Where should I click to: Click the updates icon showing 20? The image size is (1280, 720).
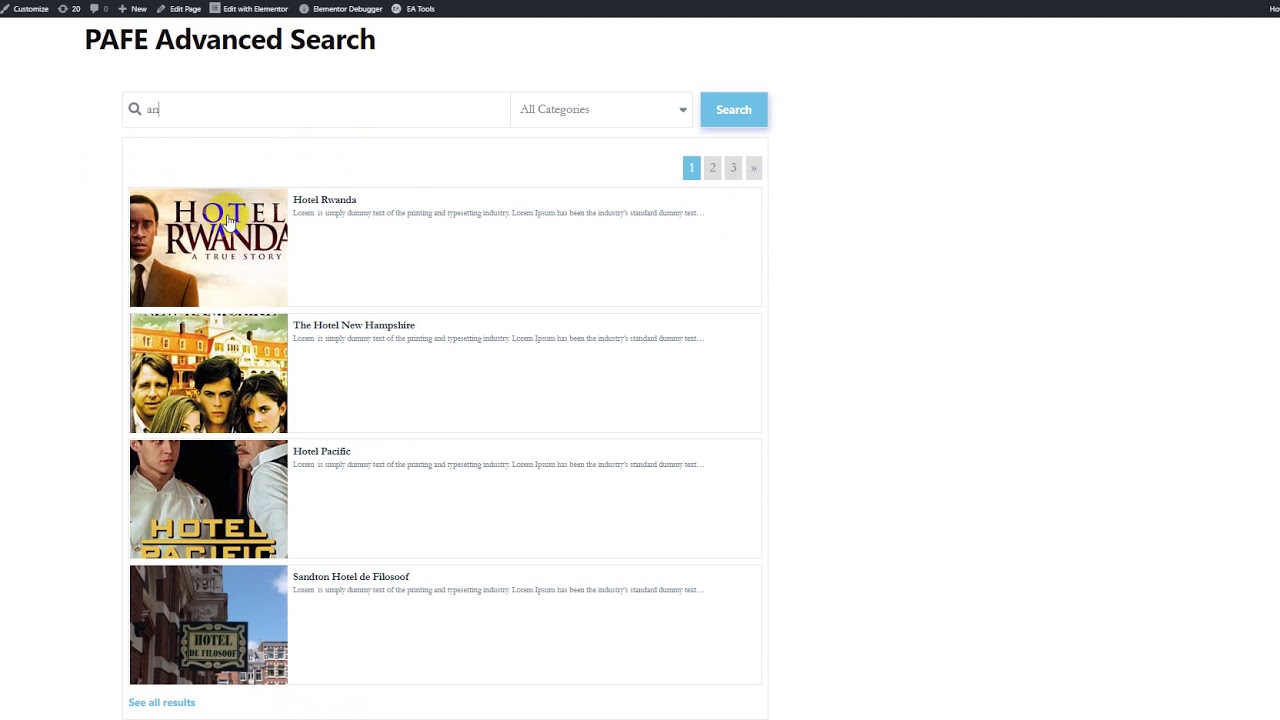69,9
